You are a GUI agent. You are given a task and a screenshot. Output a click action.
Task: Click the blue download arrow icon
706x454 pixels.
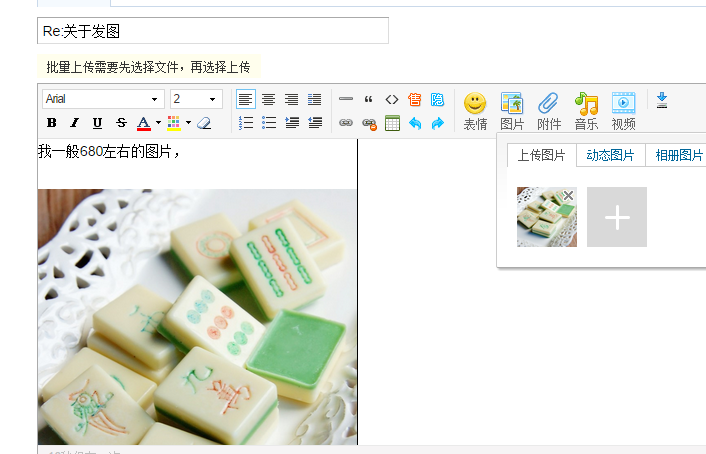[661, 100]
